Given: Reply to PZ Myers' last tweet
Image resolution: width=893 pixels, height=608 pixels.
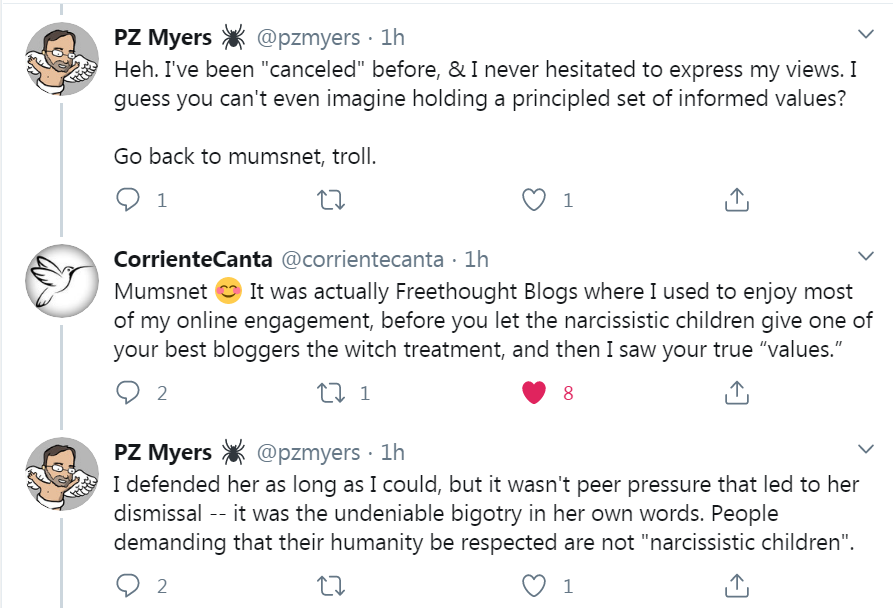Looking at the screenshot, I should [x=128, y=585].
